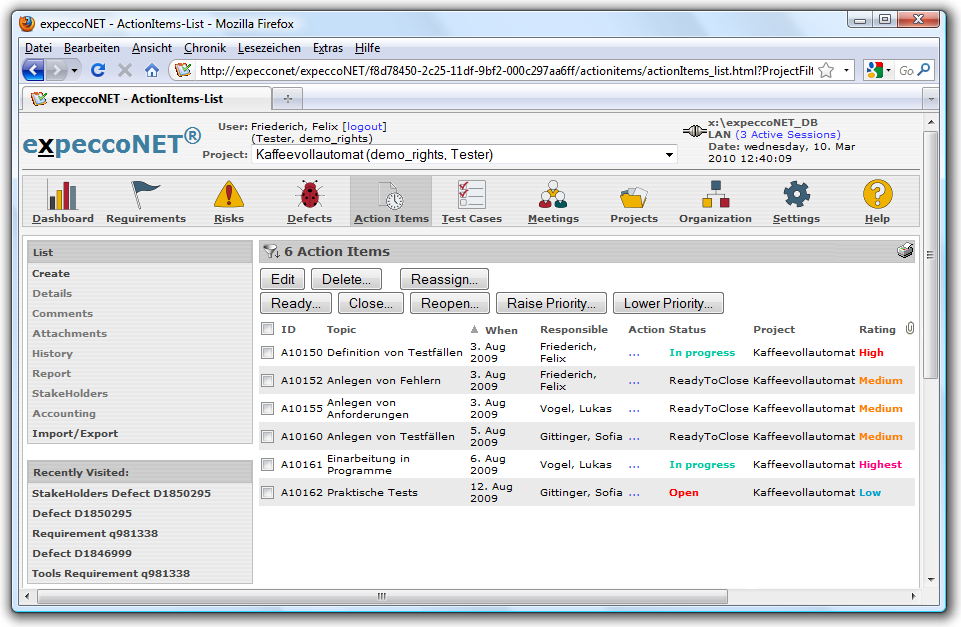Toggle the select-all checkbox in the header row

click(267, 329)
